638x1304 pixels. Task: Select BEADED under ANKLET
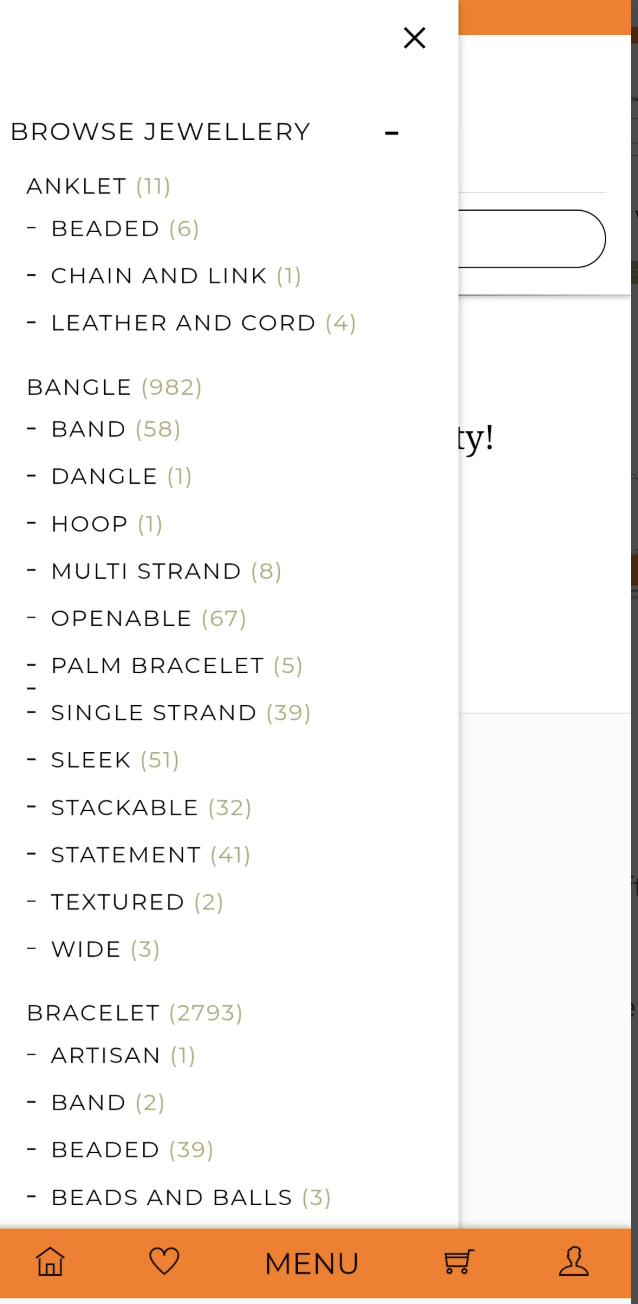coord(105,228)
